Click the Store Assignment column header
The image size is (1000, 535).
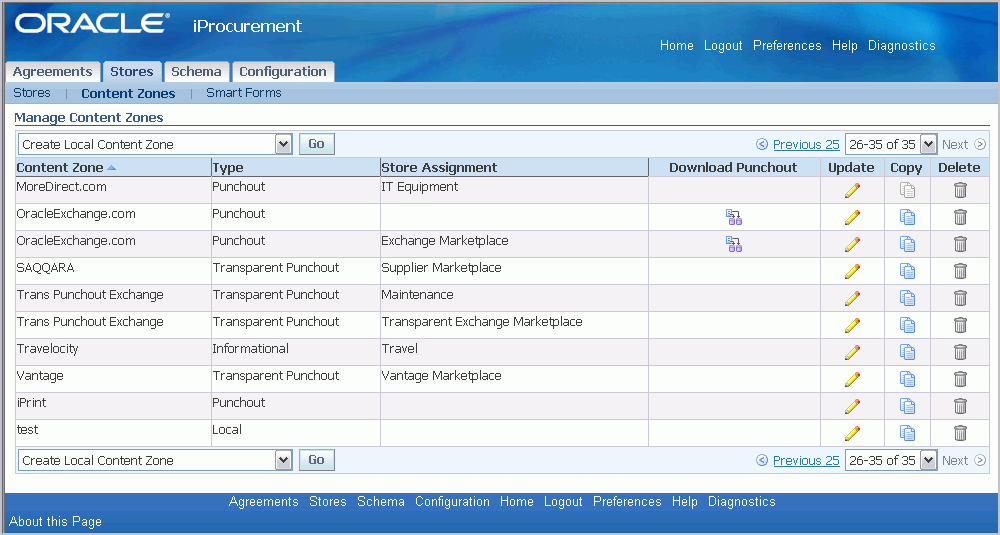coord(439,168)
